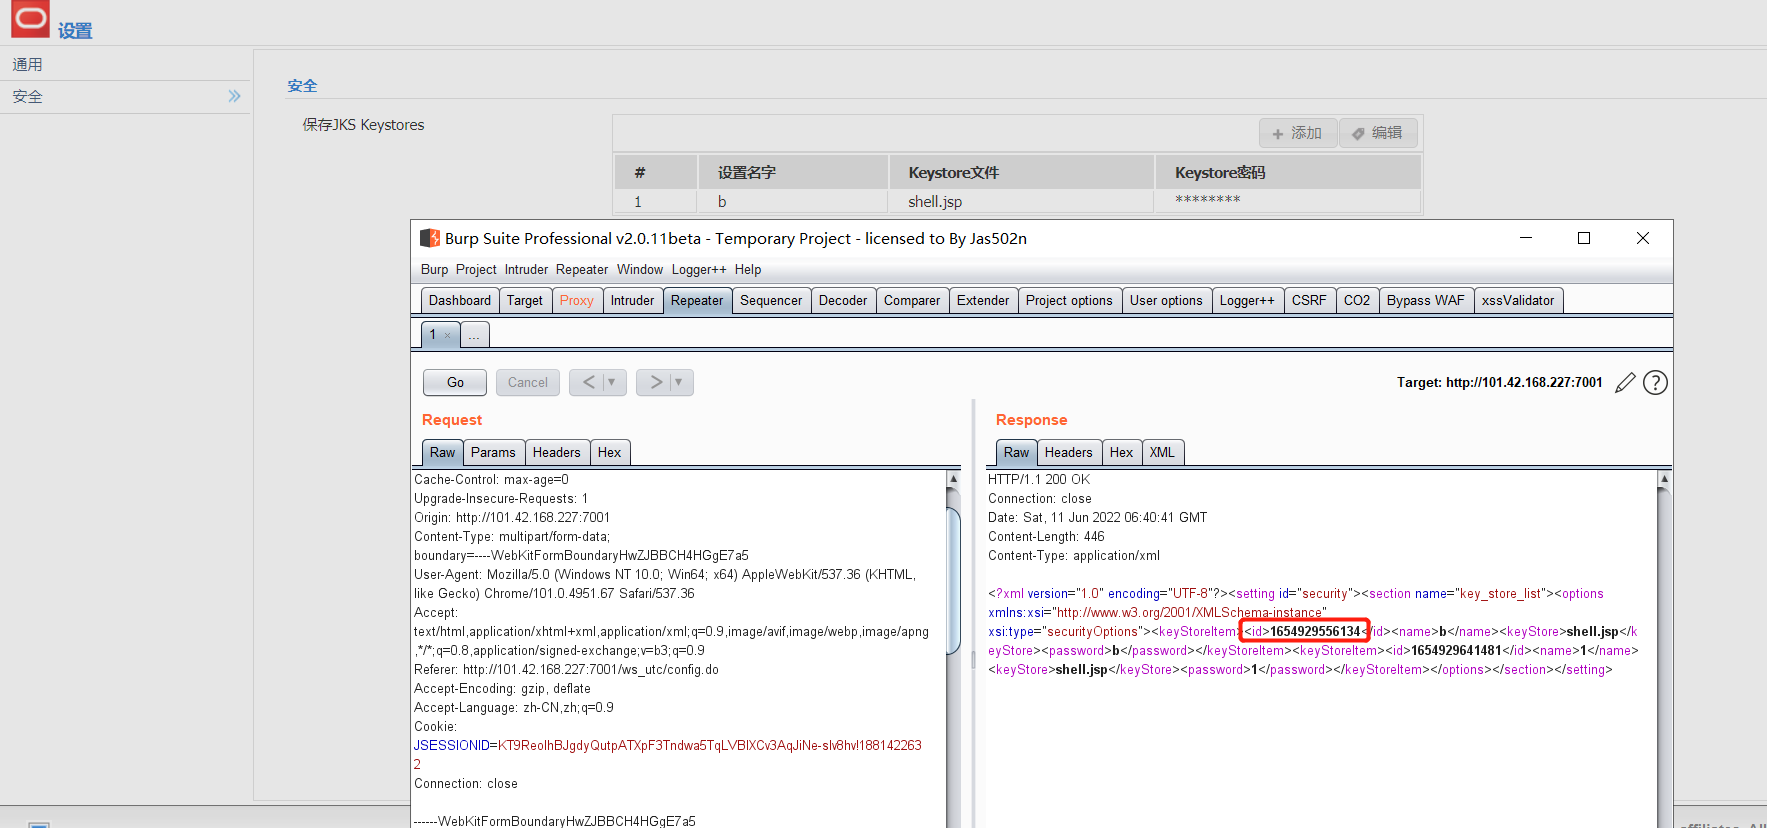The height and width of the screenshot is (828, 1767).
Task: Open the Burp menu
Action: [x=434, y=270]
